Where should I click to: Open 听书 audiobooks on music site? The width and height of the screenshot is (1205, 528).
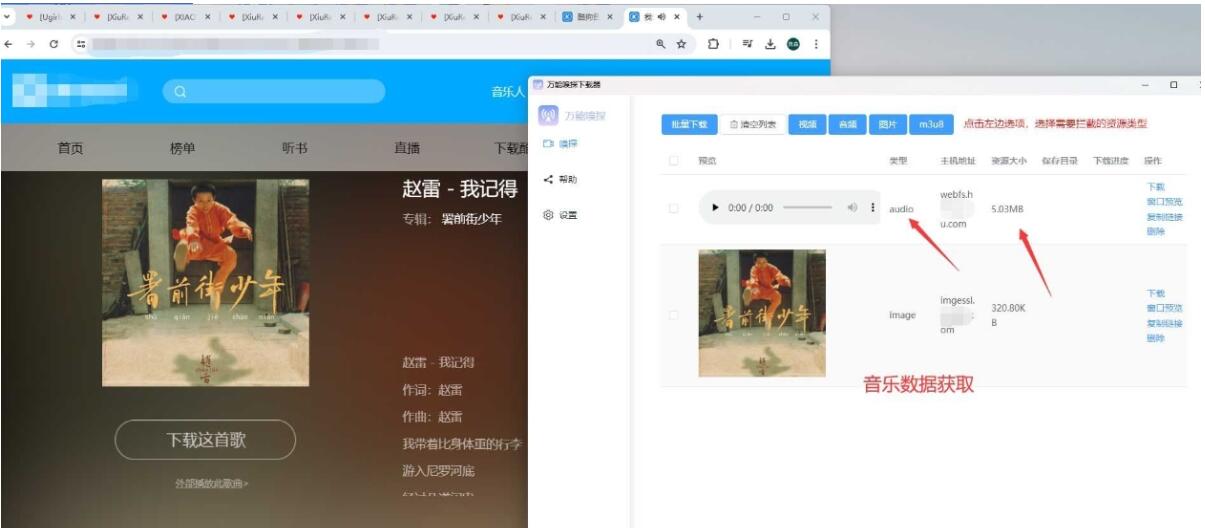(x=294, y=148)
